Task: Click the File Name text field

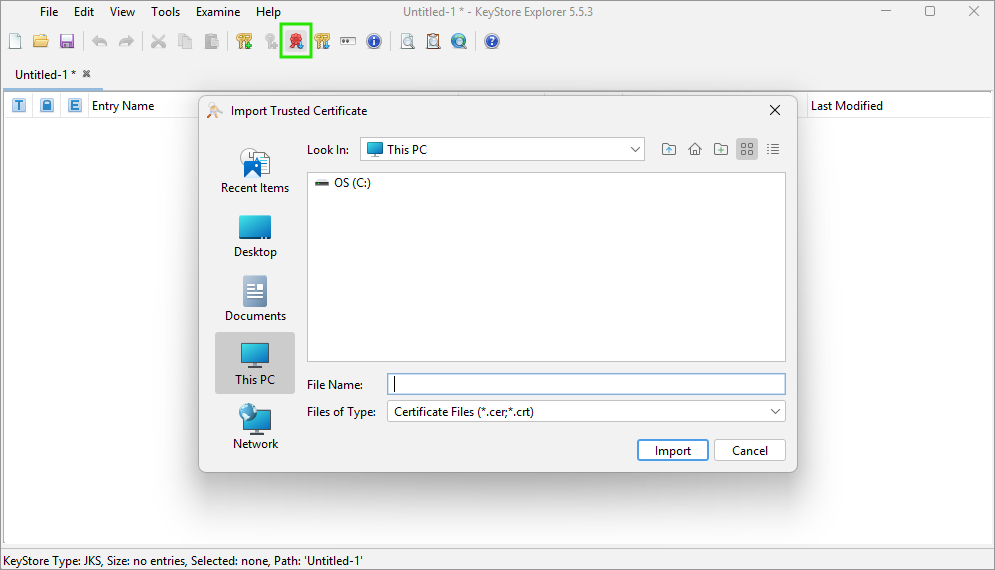Action: click(586, 384)
